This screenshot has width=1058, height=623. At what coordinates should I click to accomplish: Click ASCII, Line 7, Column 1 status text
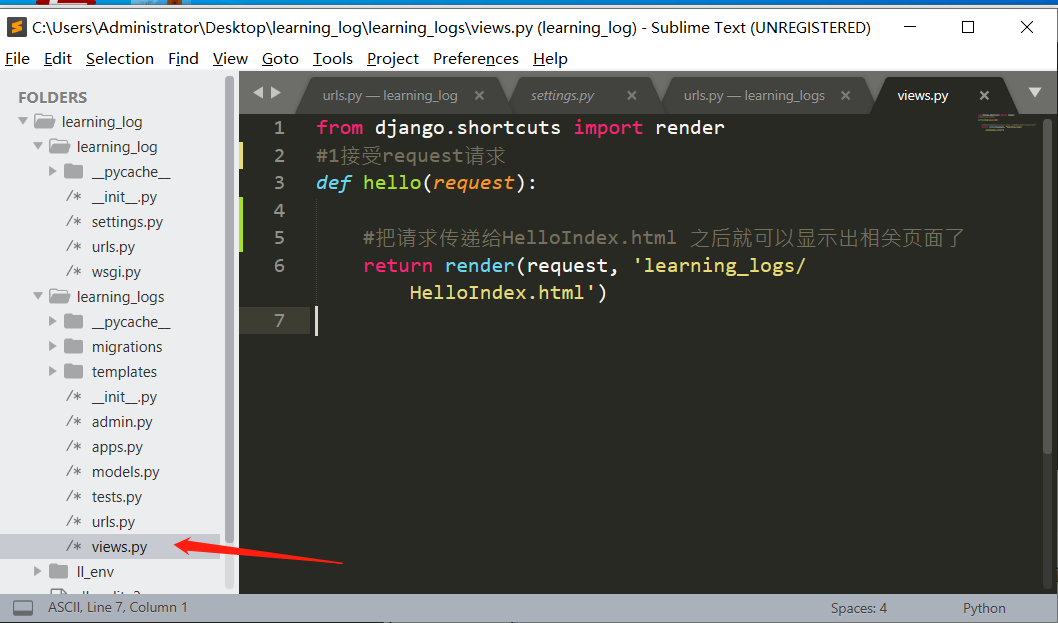(x=117, y=607)
